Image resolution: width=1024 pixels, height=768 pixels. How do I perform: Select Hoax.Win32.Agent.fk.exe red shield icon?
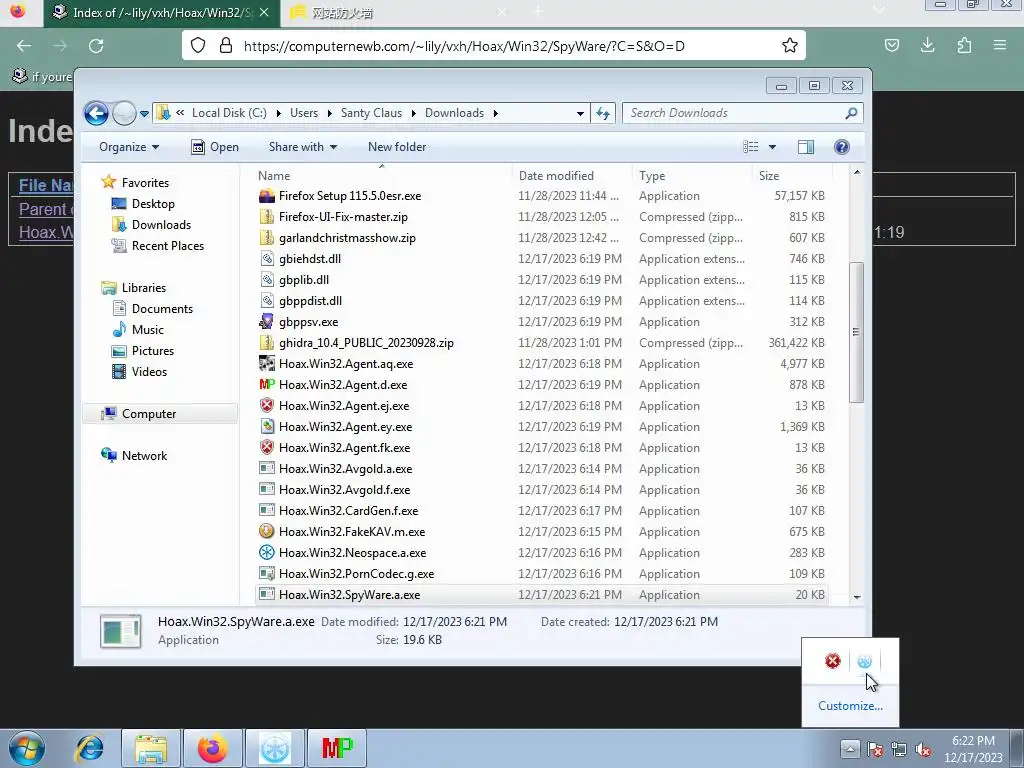(266, 447)
